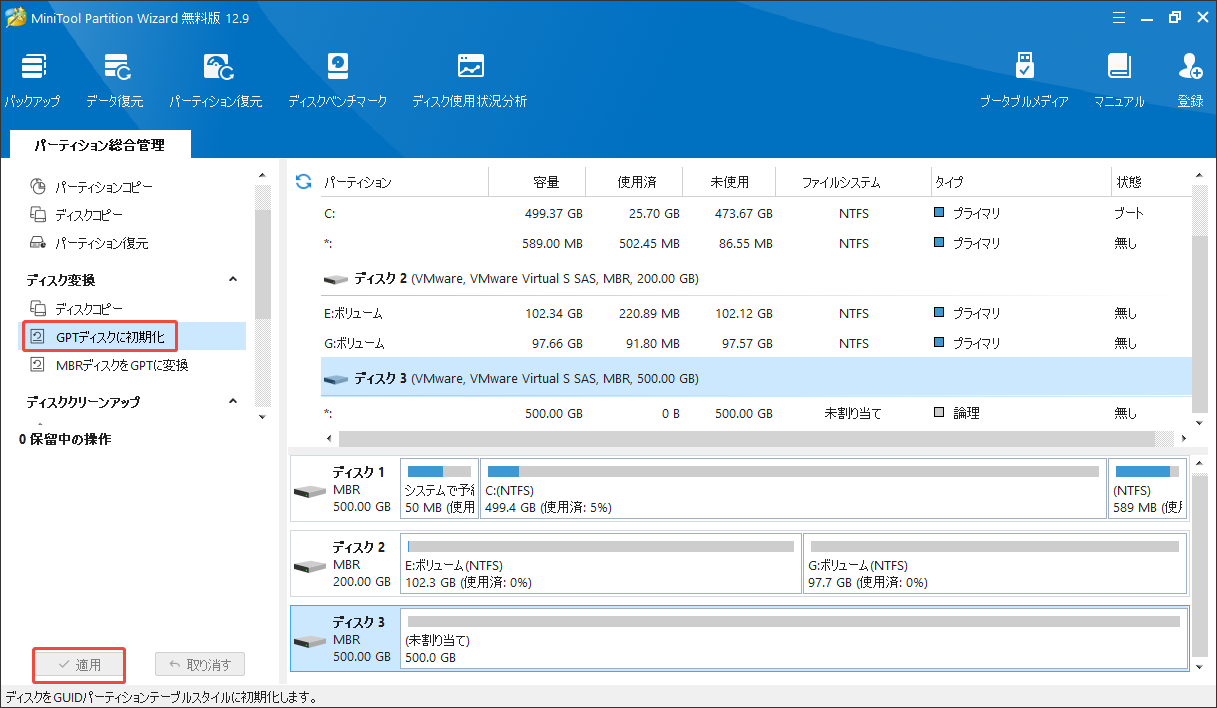Sort by 未使用 column header

(x=729, y=182)
